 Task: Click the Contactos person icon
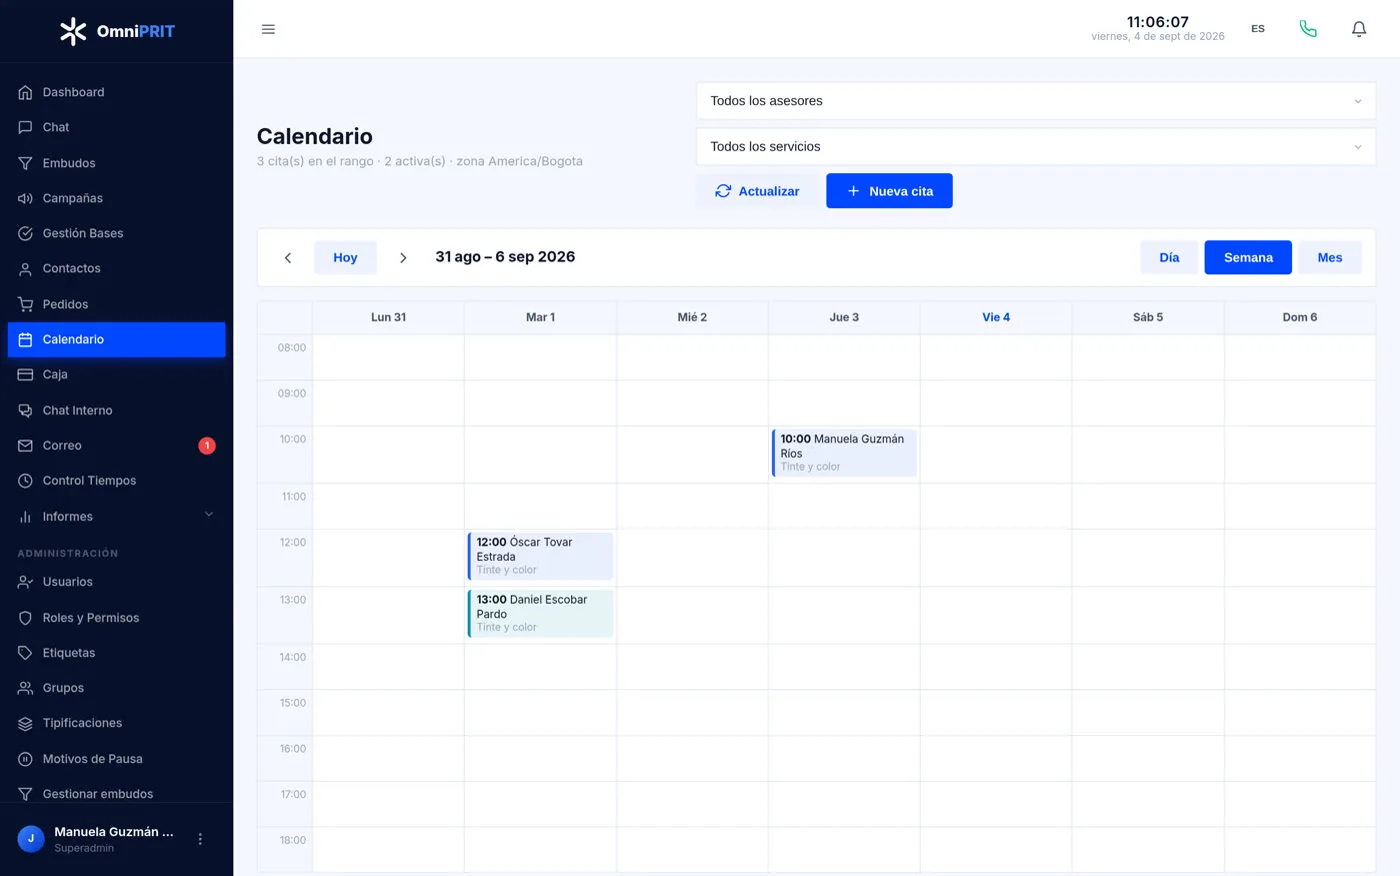[x=26, y=269]
